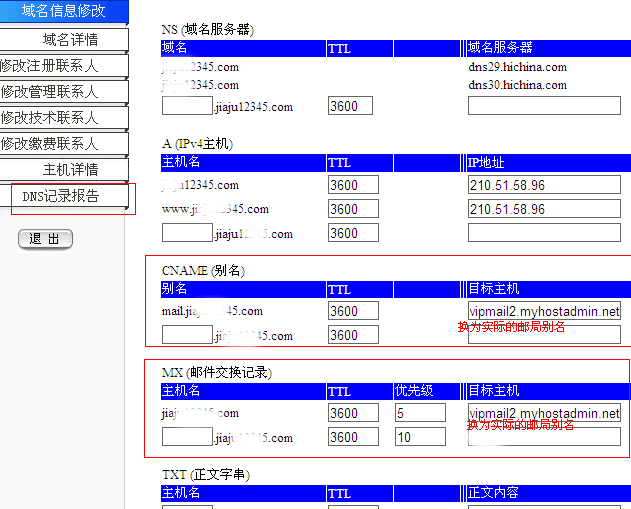Open 修改技术联系人 from the sidebar
The width and height of the screenshot is (631, 509).
(64, 118)
